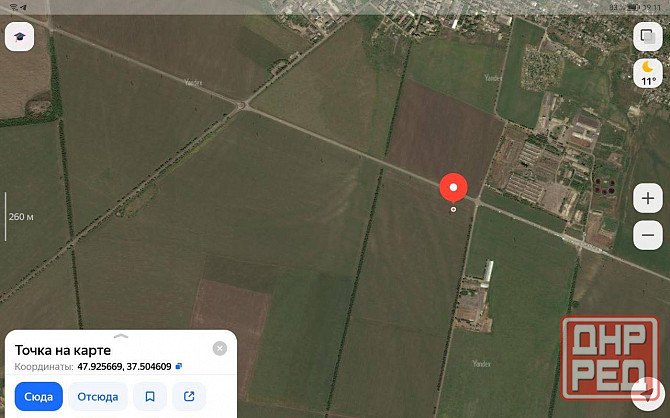Tap the battery indicator in the status bar
The height and width of the screenshot is (418, 670).
[x=633, y=7]
